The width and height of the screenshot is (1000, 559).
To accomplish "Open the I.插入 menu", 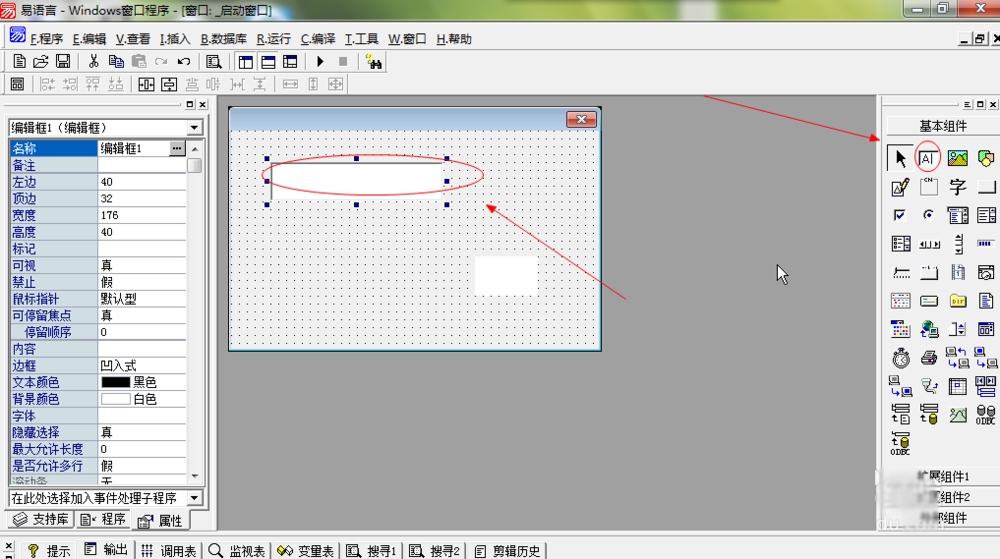I will point(175,39).
